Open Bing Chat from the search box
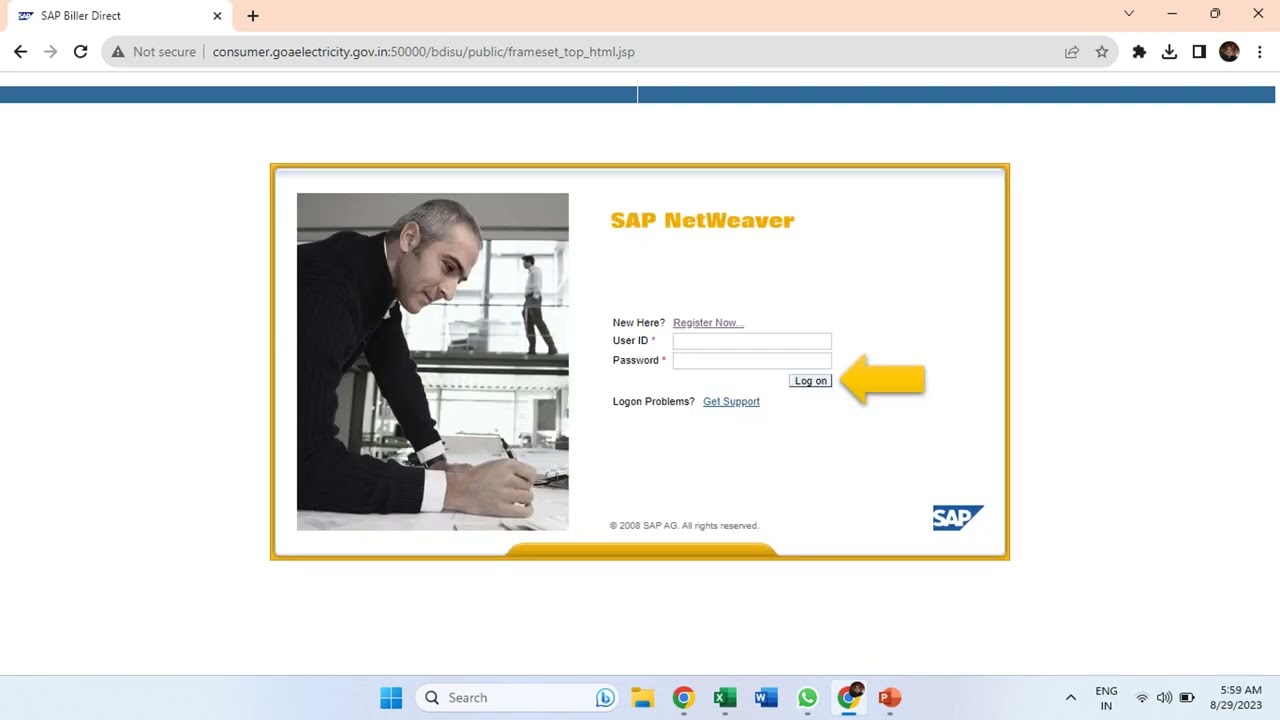Screen dimensions: 1280x720 (605, 698)
